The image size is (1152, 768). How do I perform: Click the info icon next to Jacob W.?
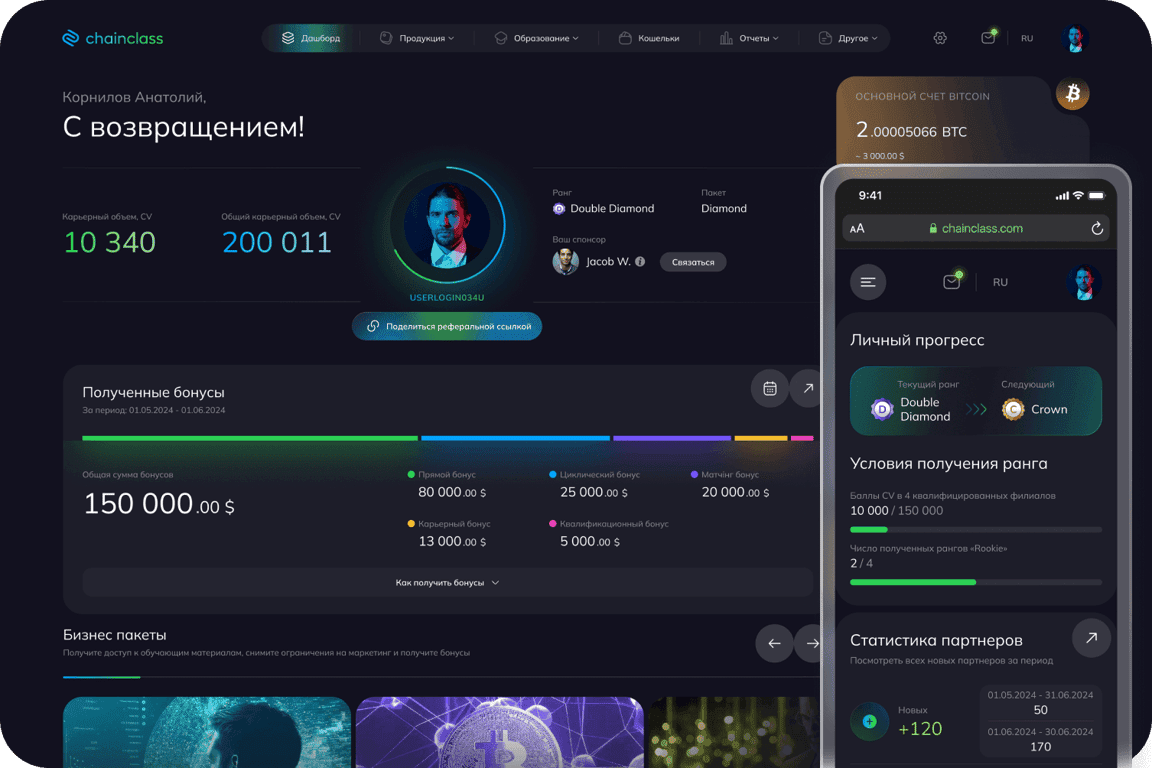click(640, 262)
